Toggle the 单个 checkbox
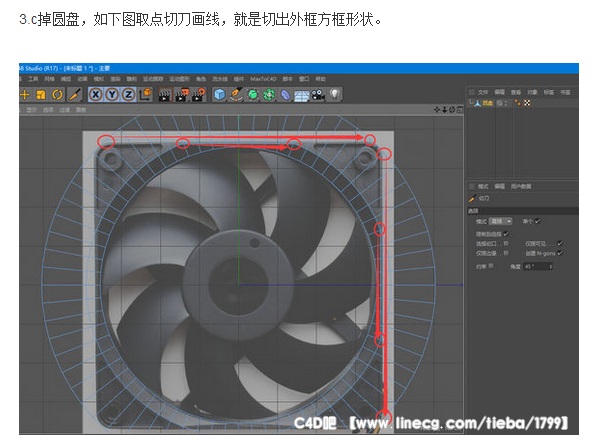 [538, 221]
